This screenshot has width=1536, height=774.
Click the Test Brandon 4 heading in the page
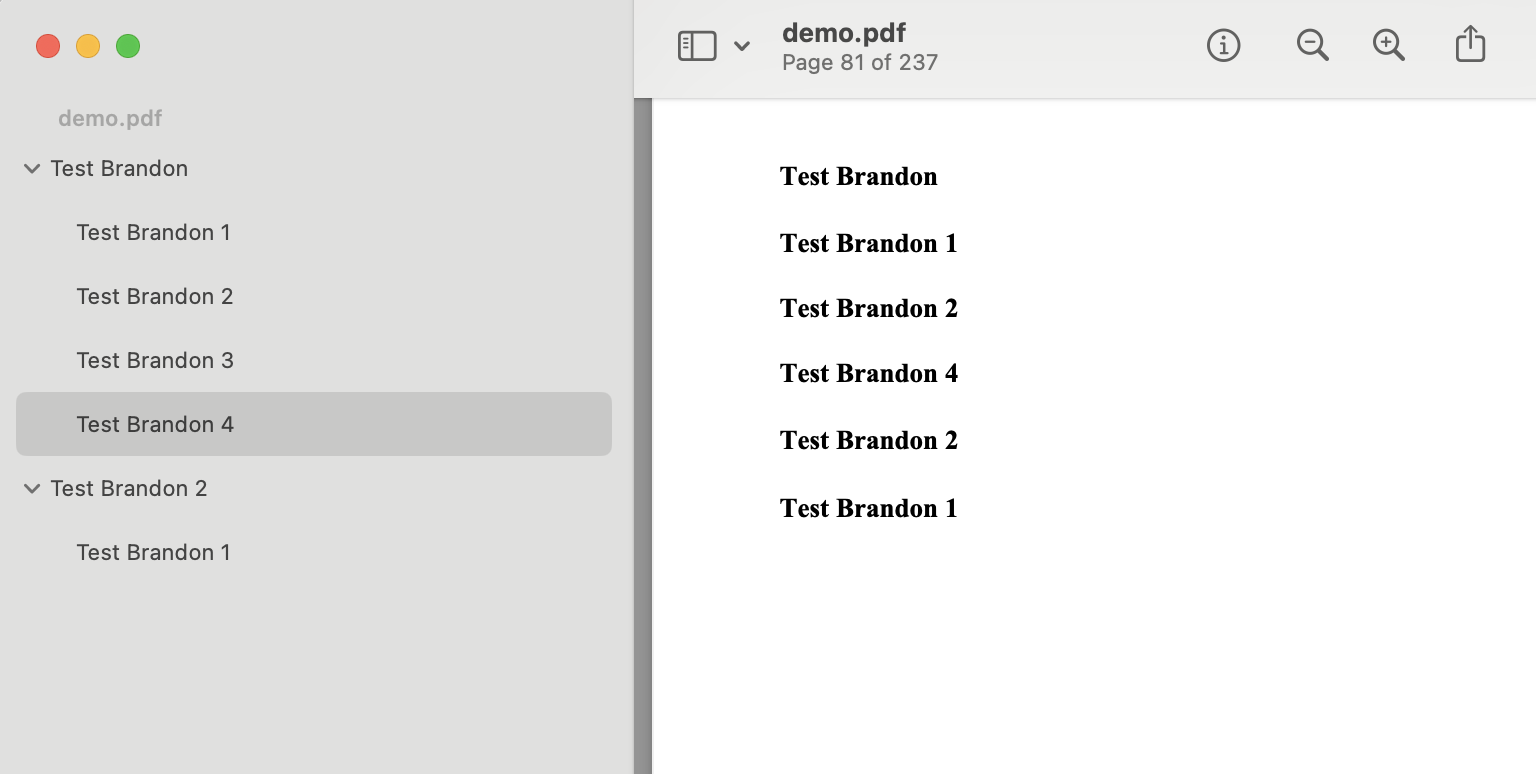coord(868,374)
